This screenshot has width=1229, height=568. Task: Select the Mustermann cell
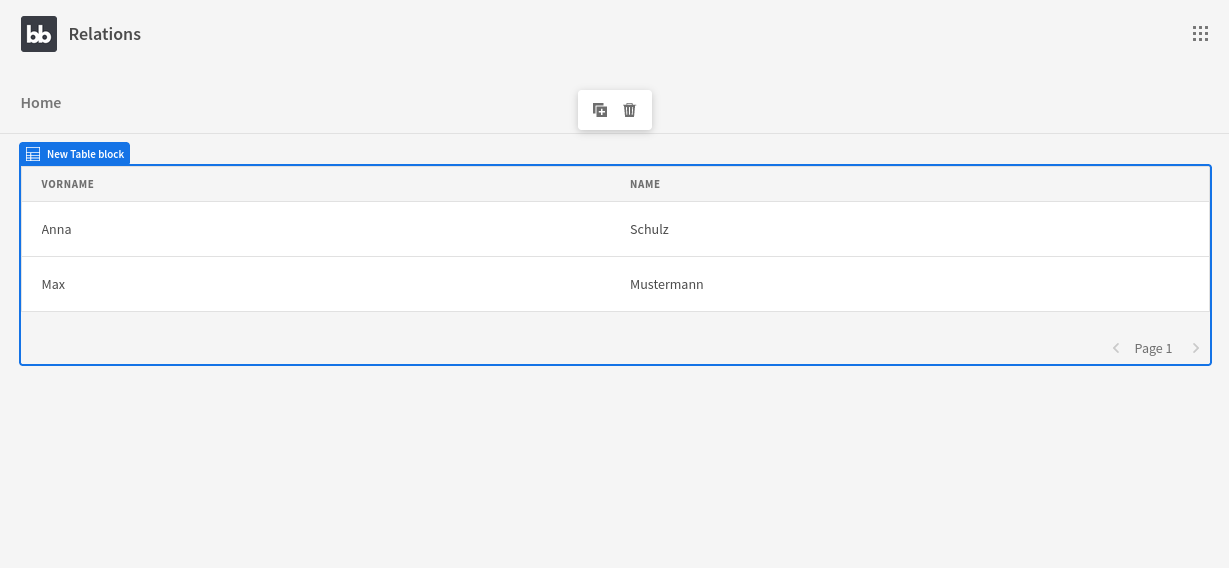[x=666, y=284]
